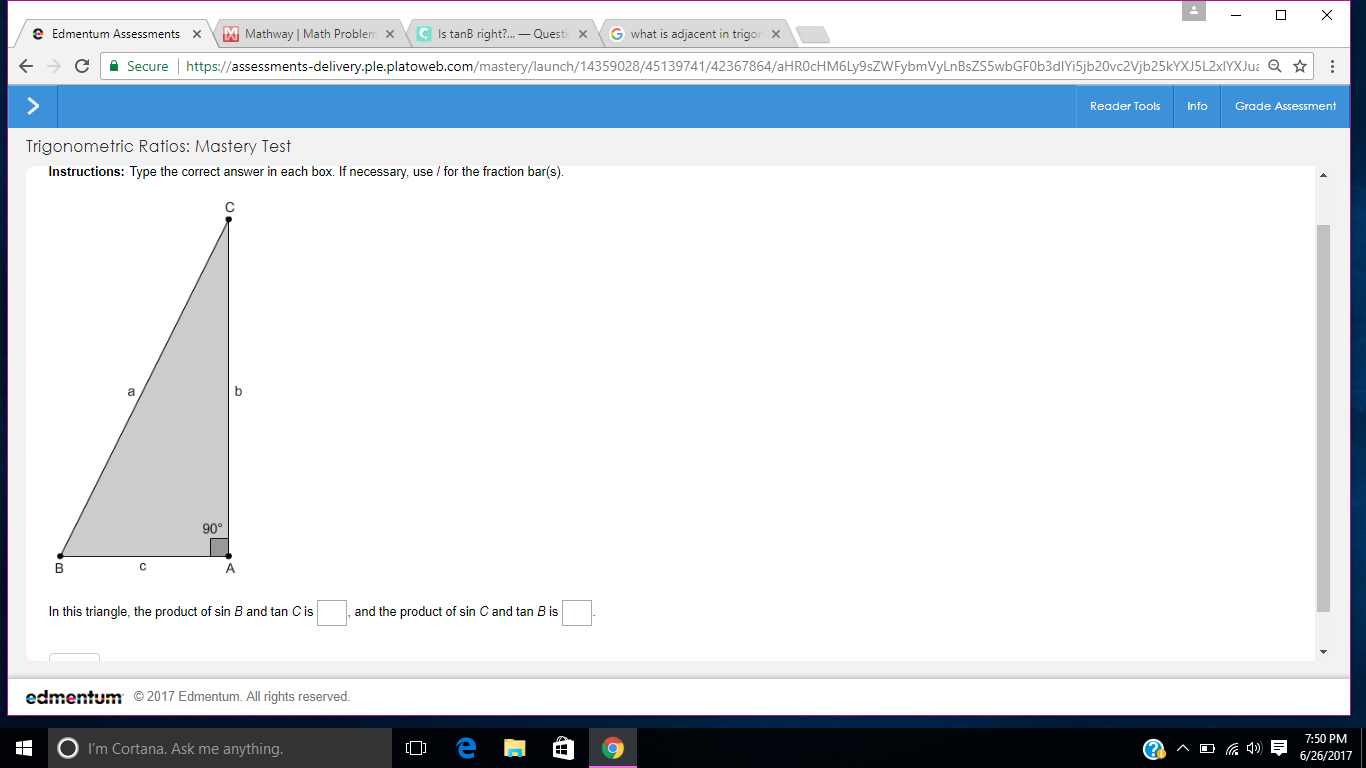Image resolution: width=1366 pixels, height=768 pixels.
Task: Open Task View icon on taskbar
Action: click(417, 748)
